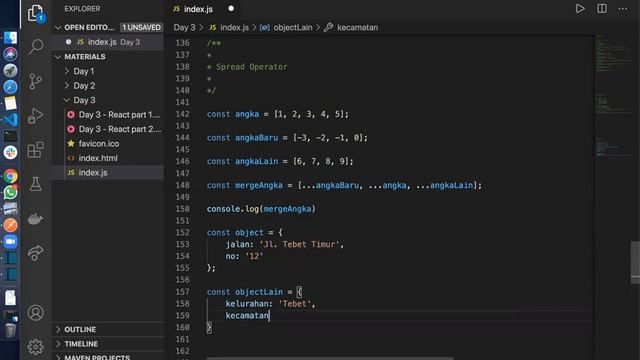Expand the OUTLINE section
This screenshot has width=640, height=360.
(80, 329)
